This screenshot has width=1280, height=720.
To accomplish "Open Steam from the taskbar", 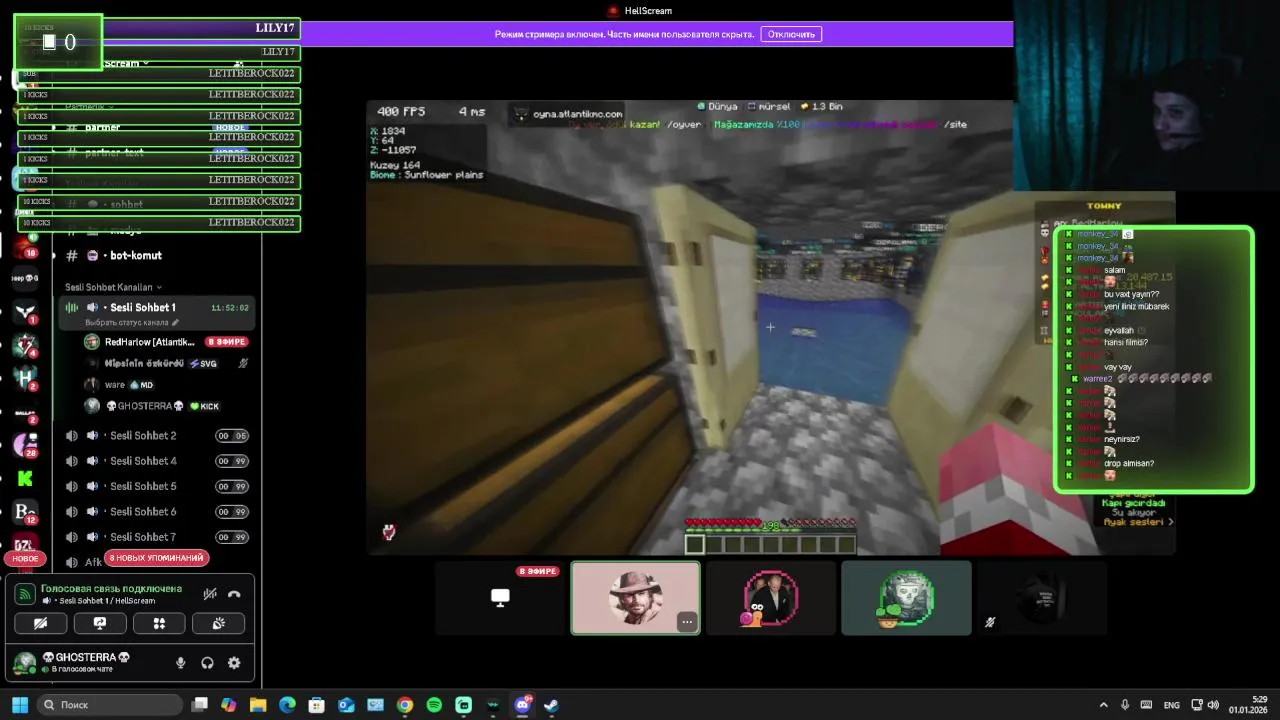I will [551, 705].
